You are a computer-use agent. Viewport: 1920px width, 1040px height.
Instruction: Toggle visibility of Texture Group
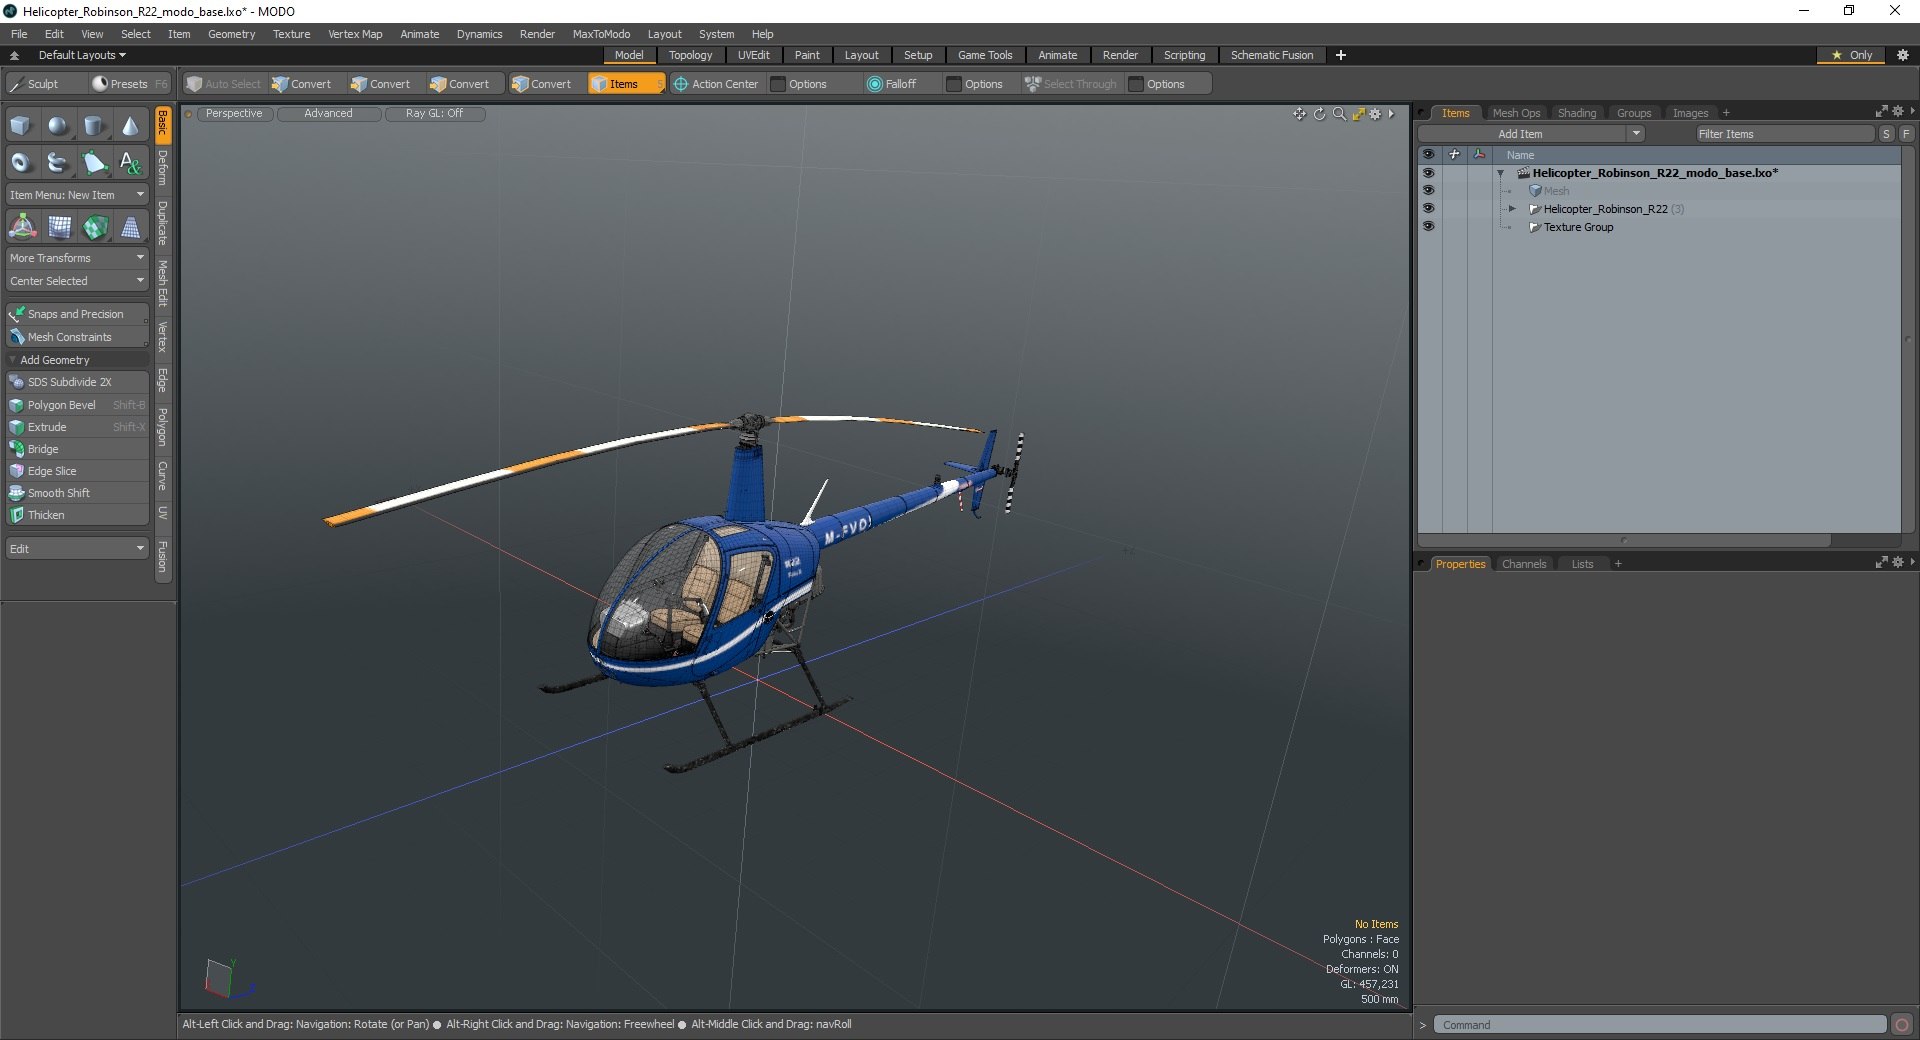click(1428, 227)
